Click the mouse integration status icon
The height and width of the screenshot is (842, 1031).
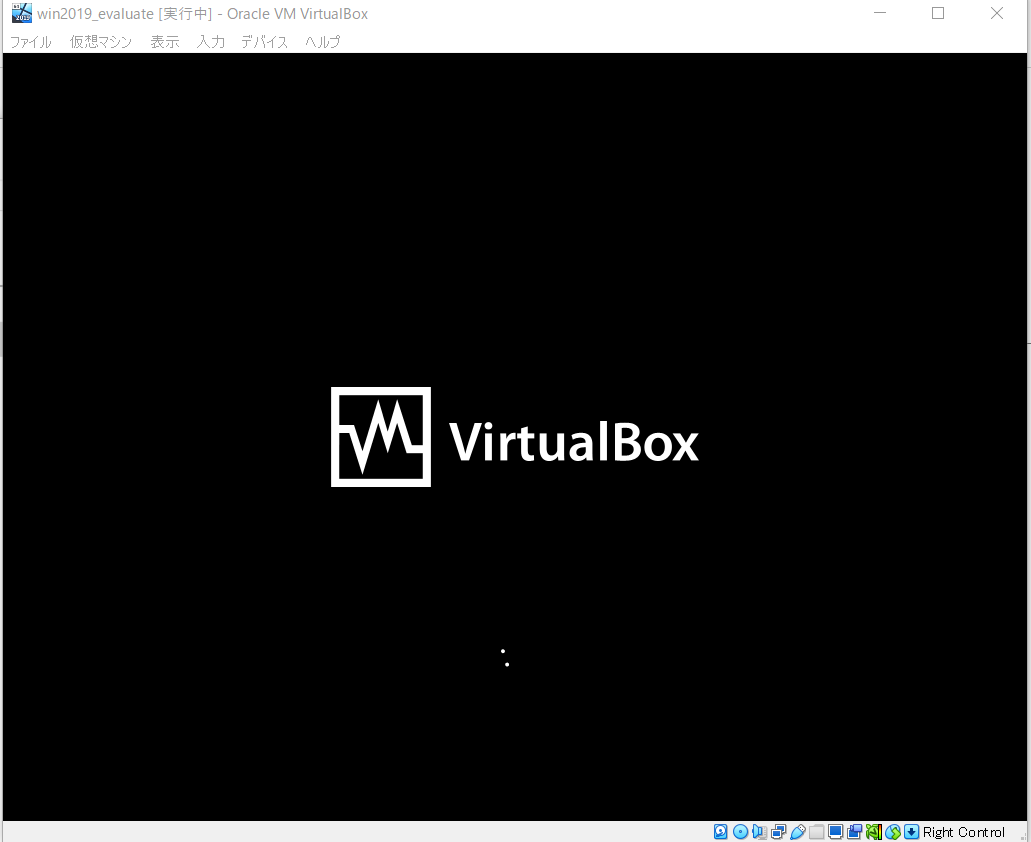[893, 831]
